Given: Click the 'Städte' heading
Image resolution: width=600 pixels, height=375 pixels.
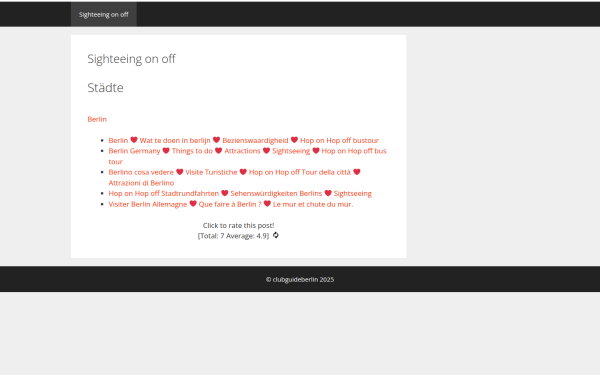Looking at the screenshot, I should pyautogui.click(x=105, y=88).
